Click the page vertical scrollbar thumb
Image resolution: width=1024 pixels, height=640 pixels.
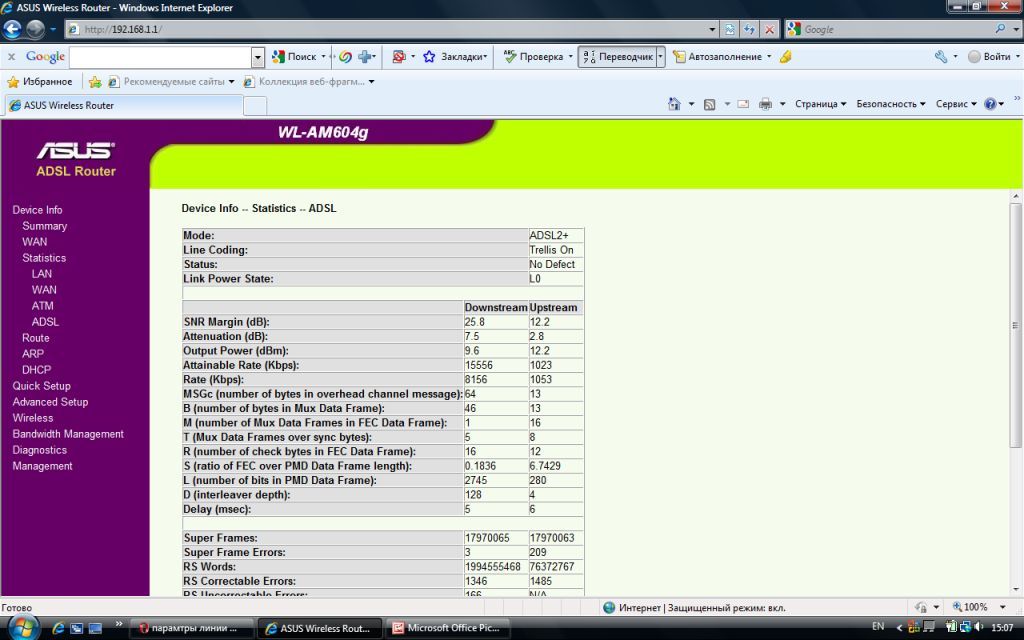pos(1015,325)
